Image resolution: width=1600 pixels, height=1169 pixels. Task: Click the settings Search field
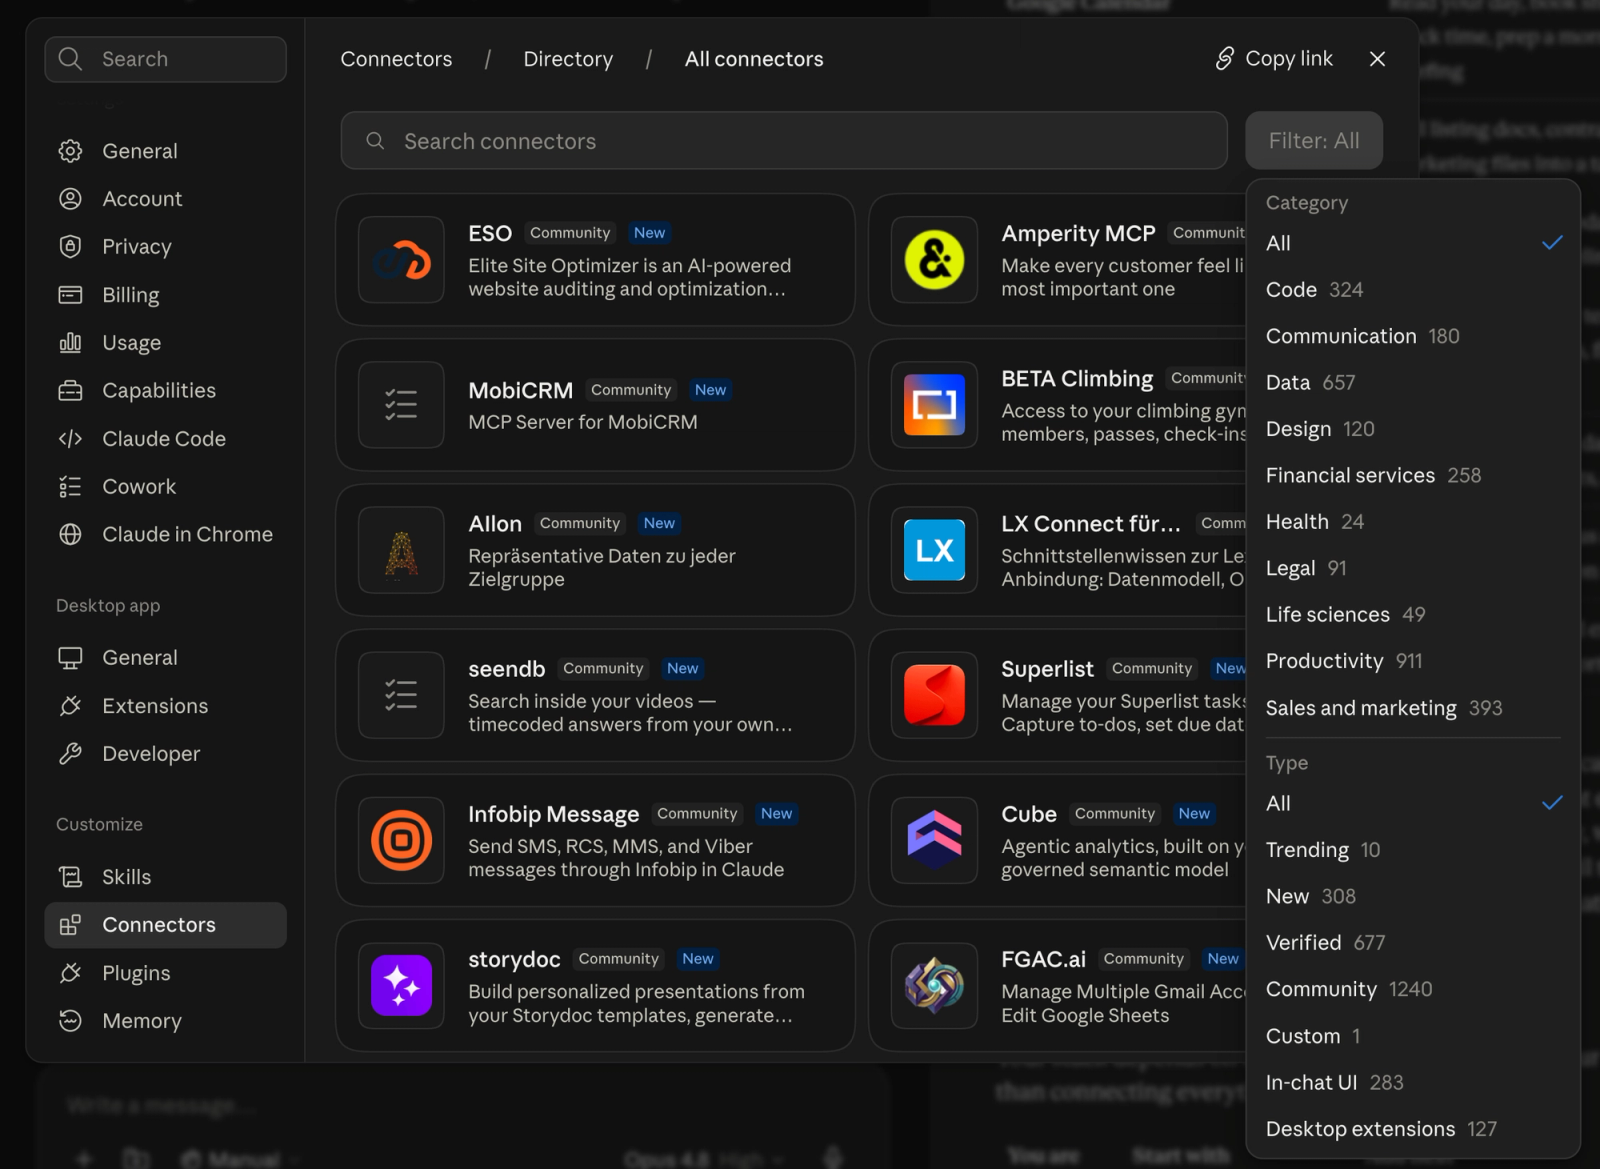166,59
